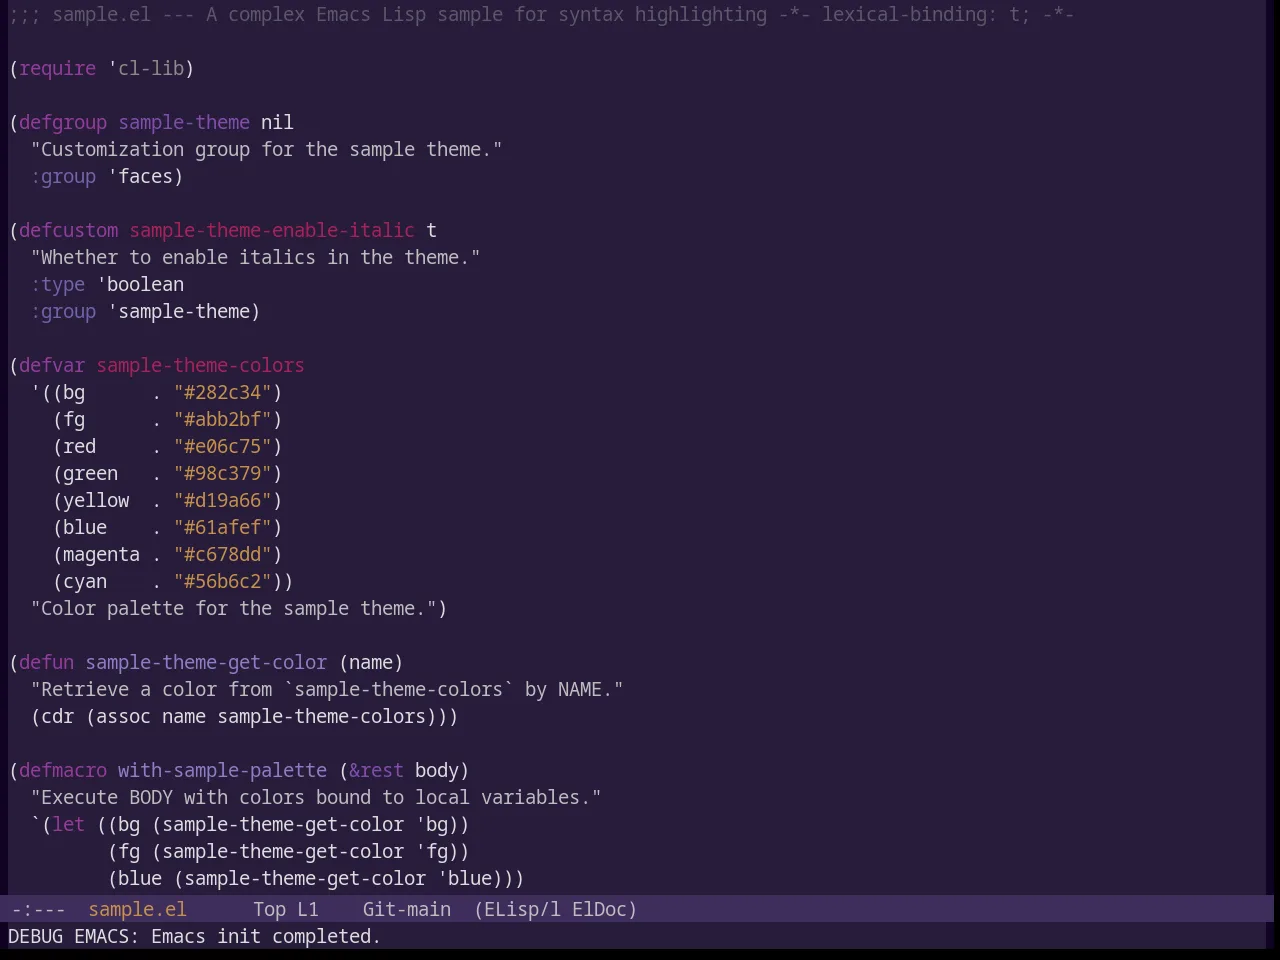Click the color string "#abb2bf"
Image resolution: width=1280 pixels, height=960 pixels.
pyautogui.click(x=222, y=419)
